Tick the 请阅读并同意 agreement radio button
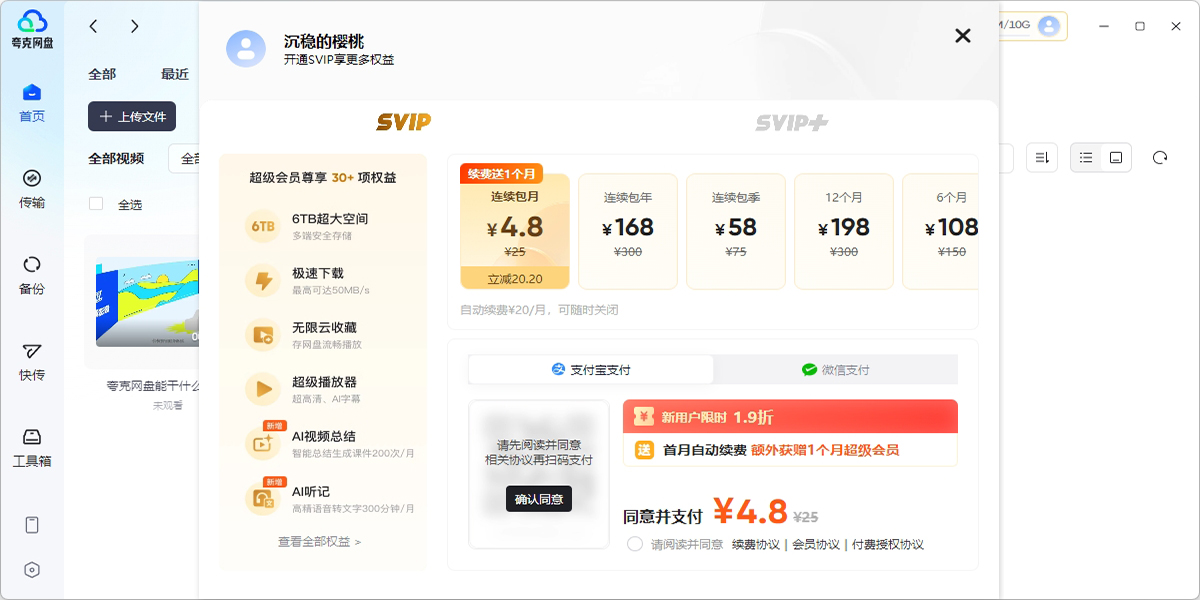 tap(634, 544)
